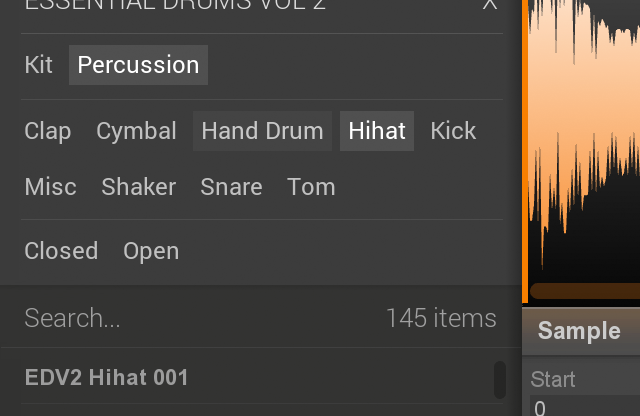Filter by Kick tag
The width and height of the screenshot is (640, 416).
tap(453, 131)
